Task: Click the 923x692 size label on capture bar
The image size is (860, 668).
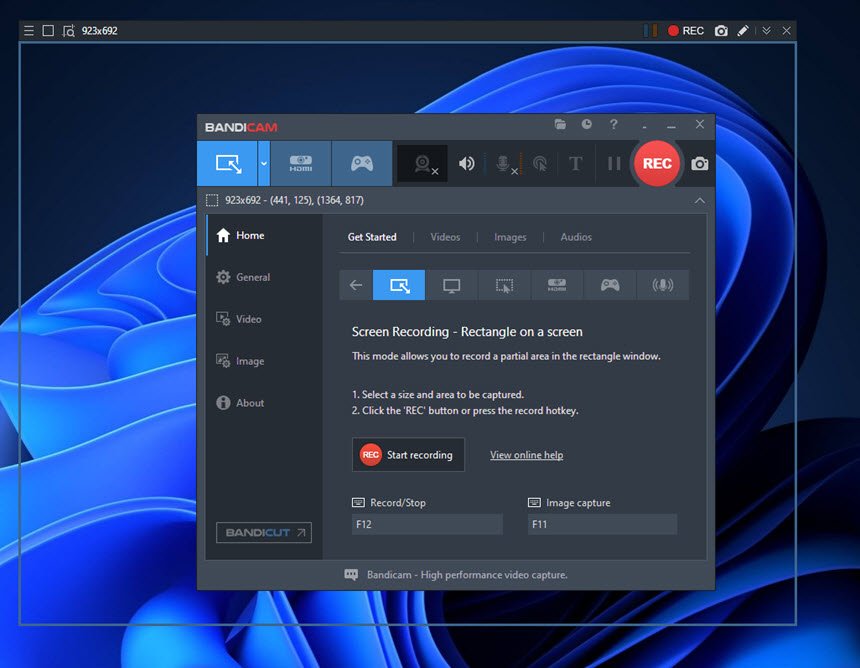Action: (x=99, y=31)
